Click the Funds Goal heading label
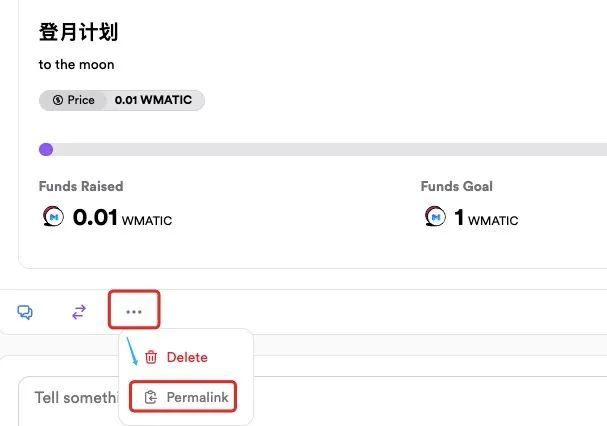 click(457, 186)
